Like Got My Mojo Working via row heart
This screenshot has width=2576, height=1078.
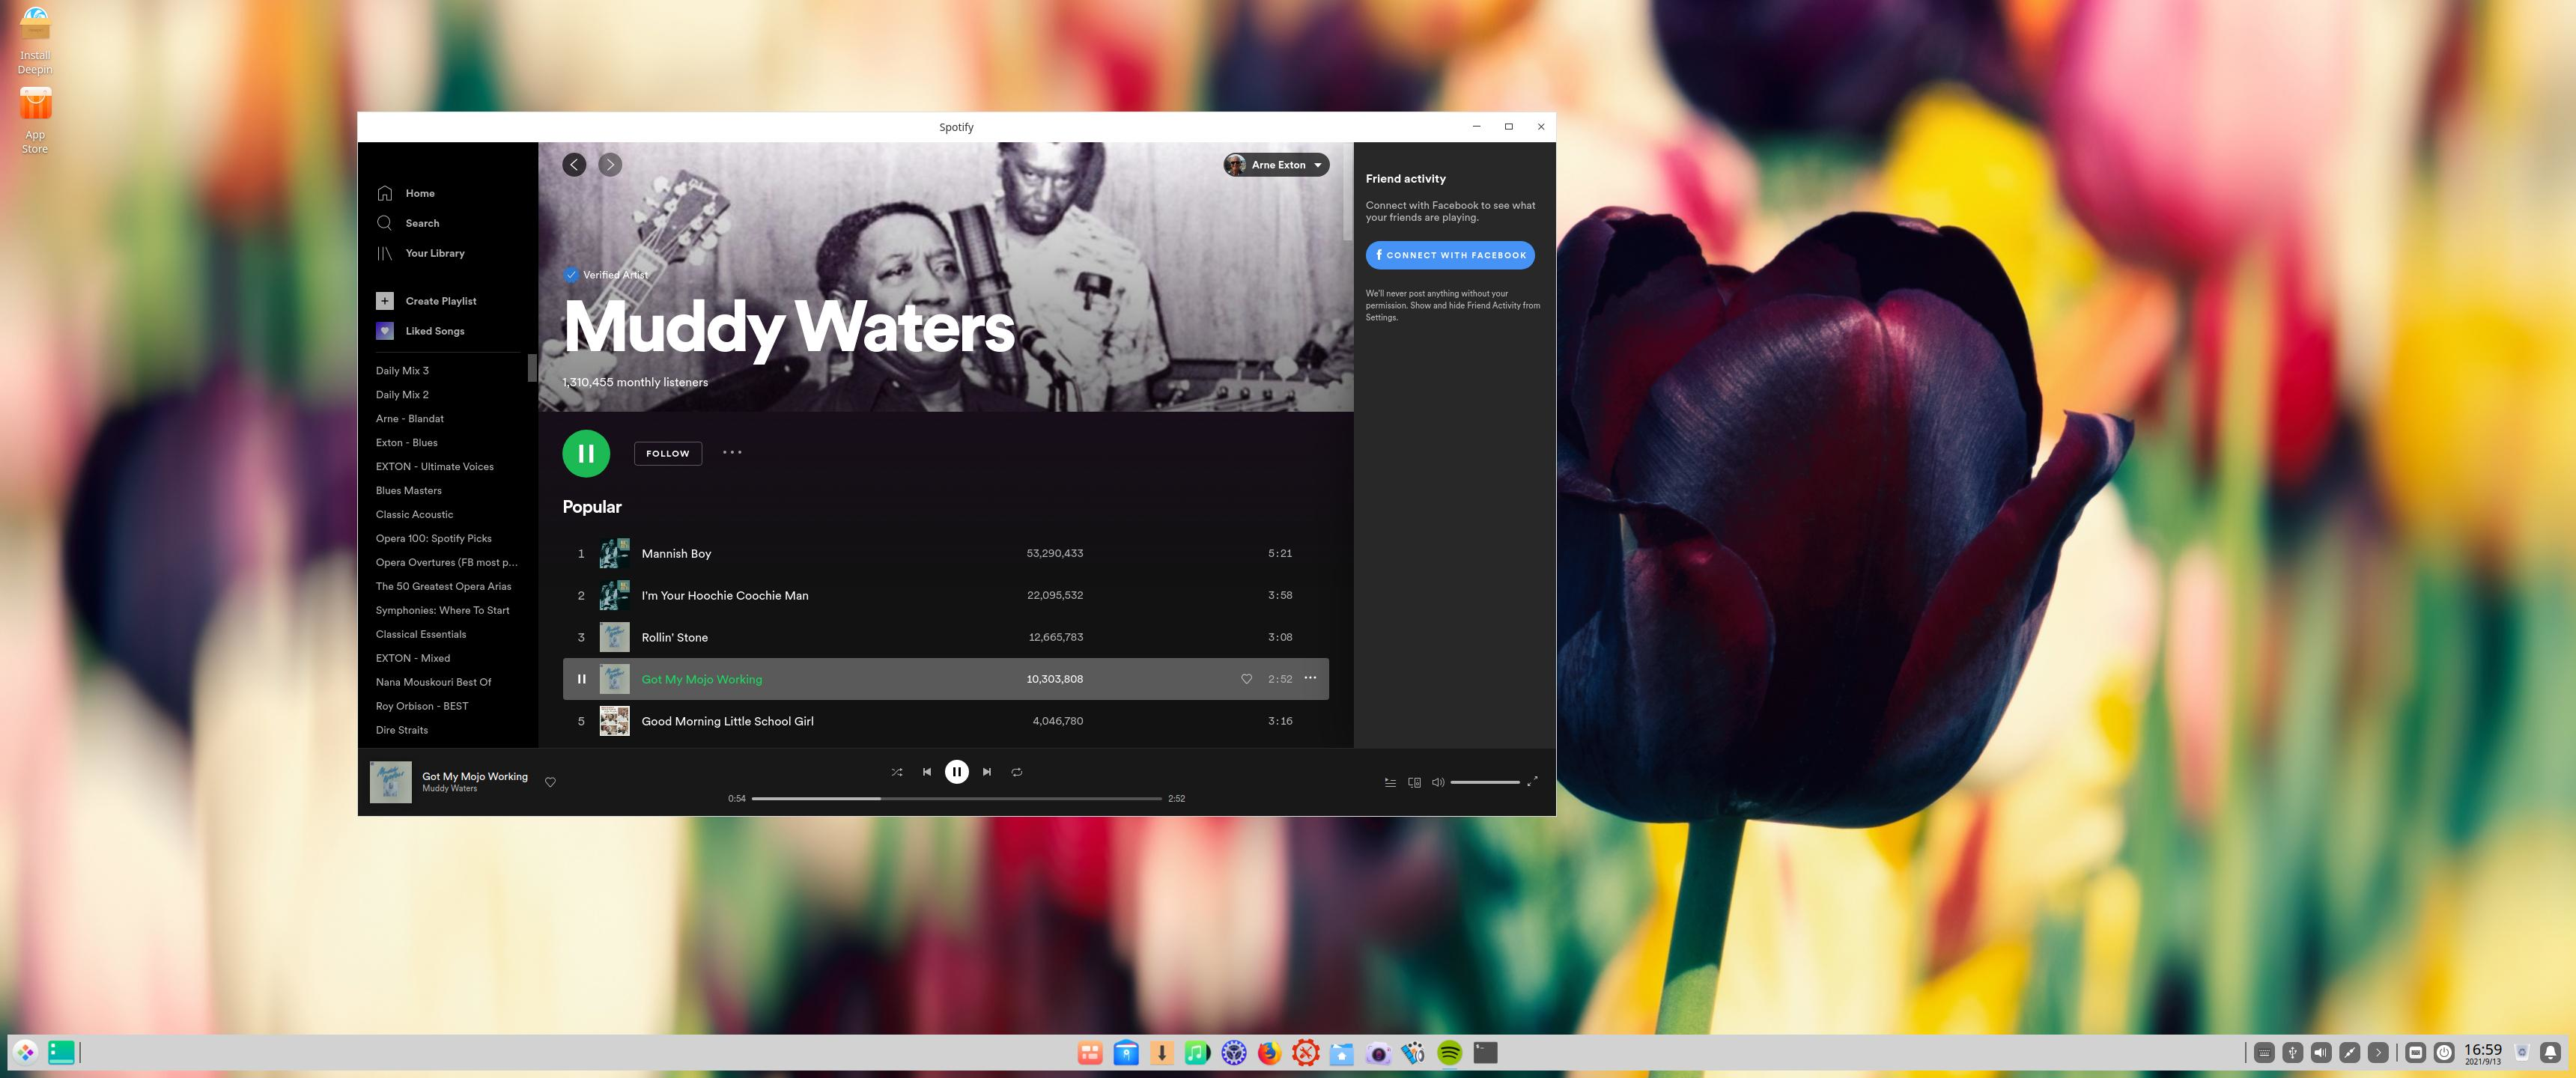(1246, 679)
